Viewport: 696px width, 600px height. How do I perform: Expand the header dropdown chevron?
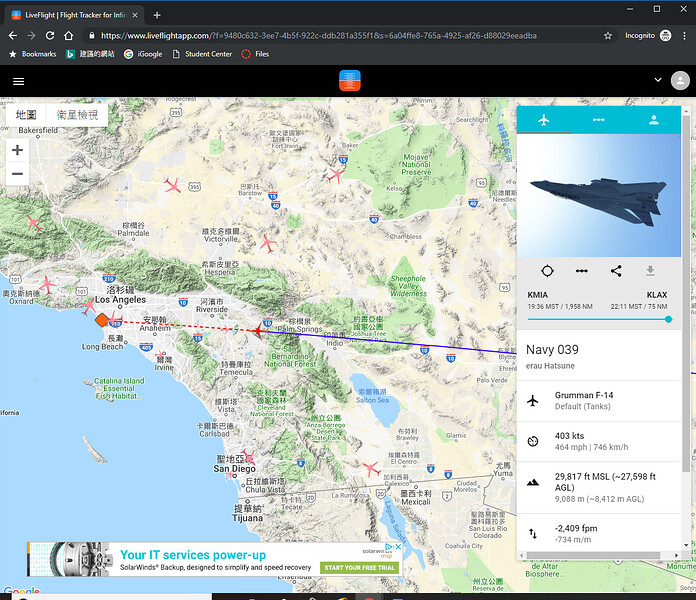(x=658, y=80)
